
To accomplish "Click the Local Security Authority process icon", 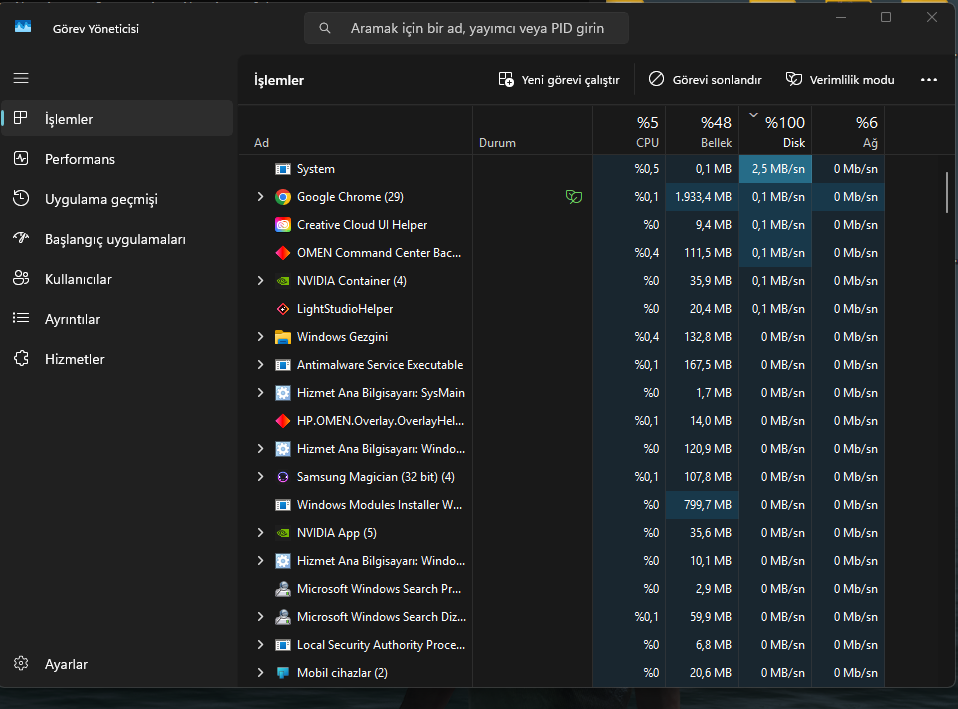I will pyautogui.click(x=282, y=645).
